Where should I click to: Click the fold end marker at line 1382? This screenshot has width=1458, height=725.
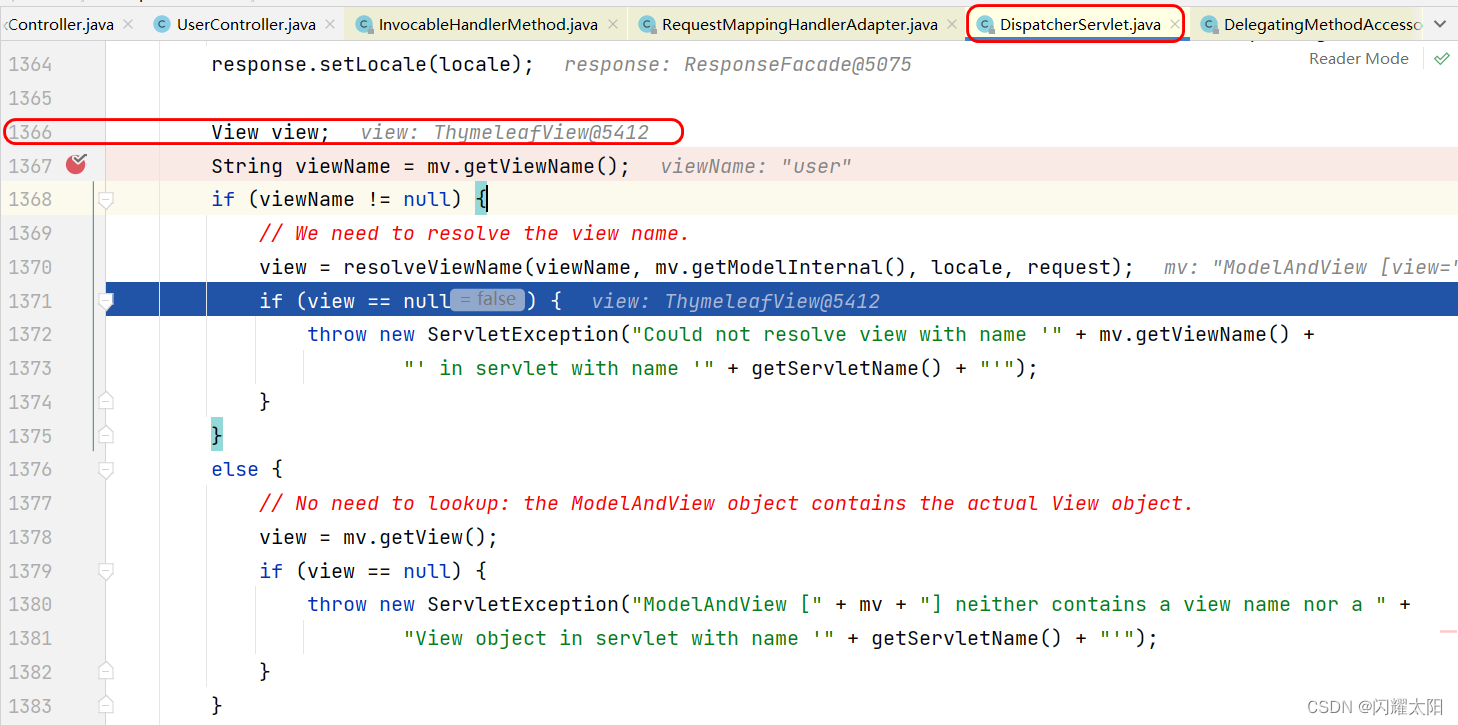point(105,671)
